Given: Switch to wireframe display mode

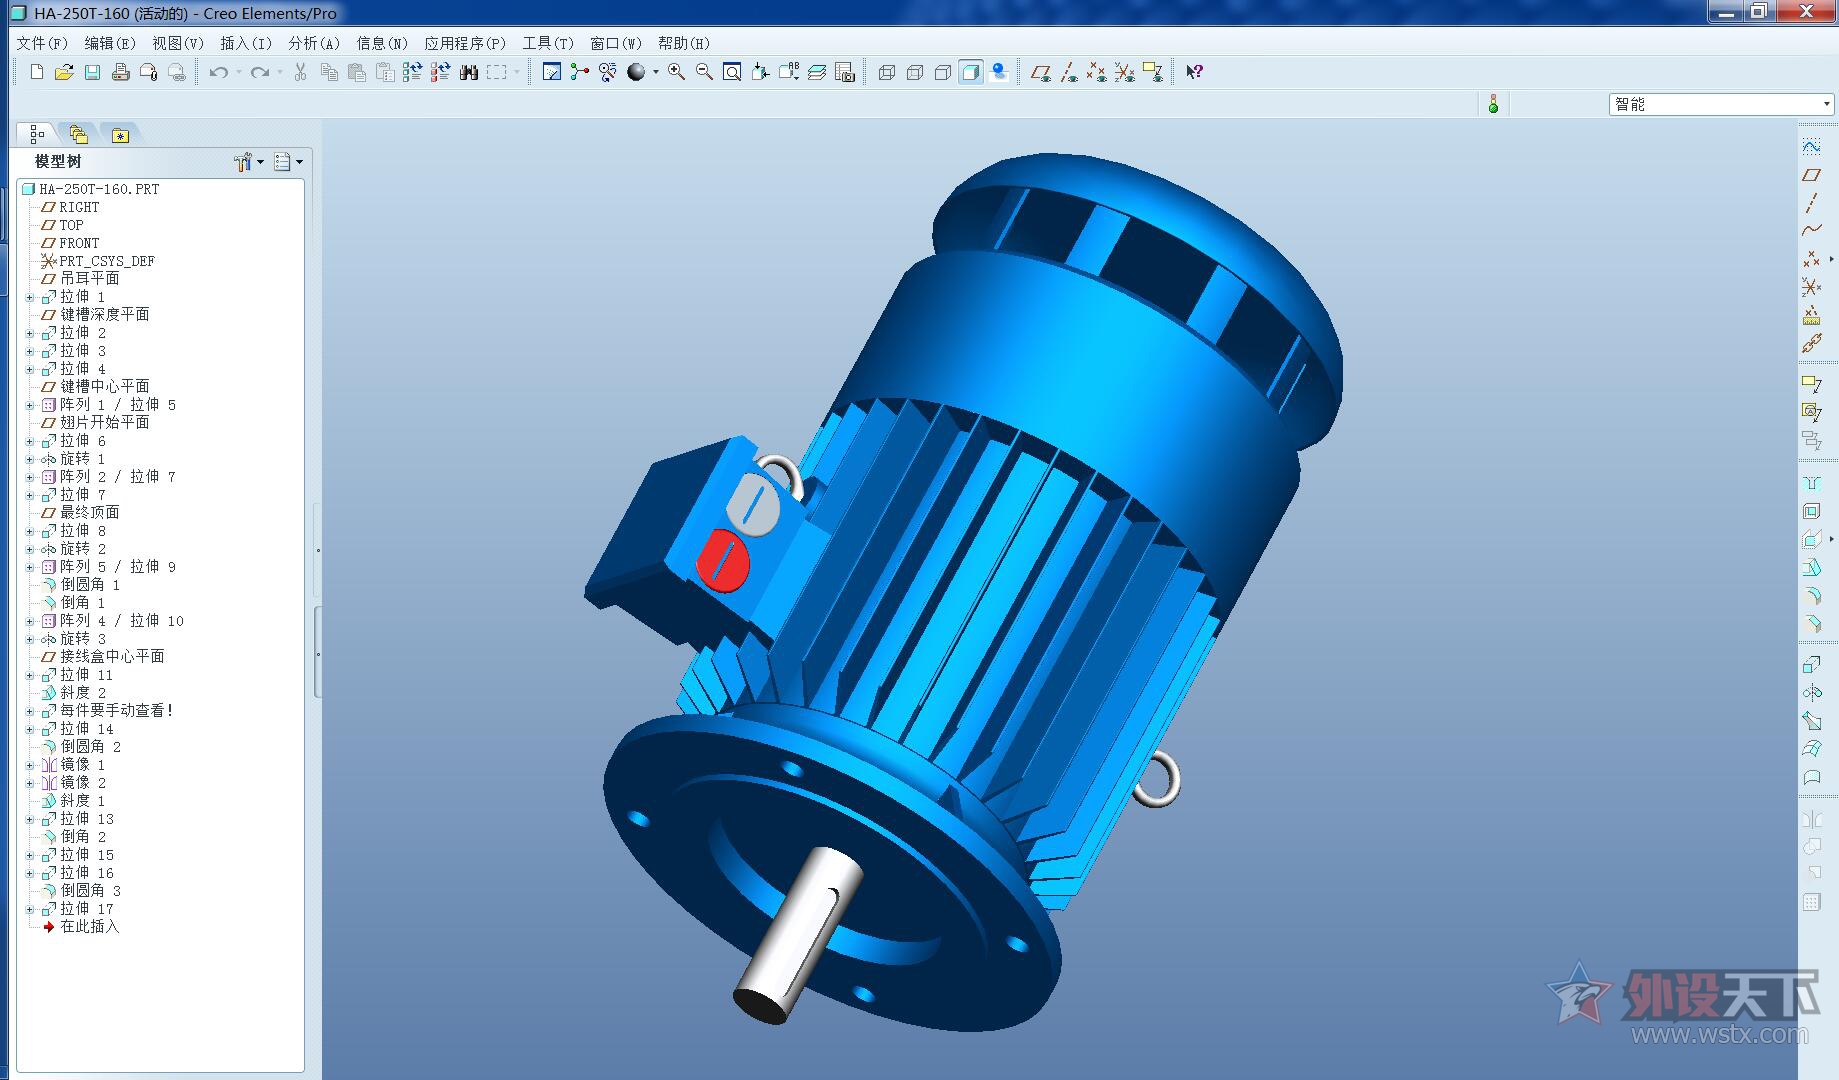Looking at the screenshot, I should [886, 72].
